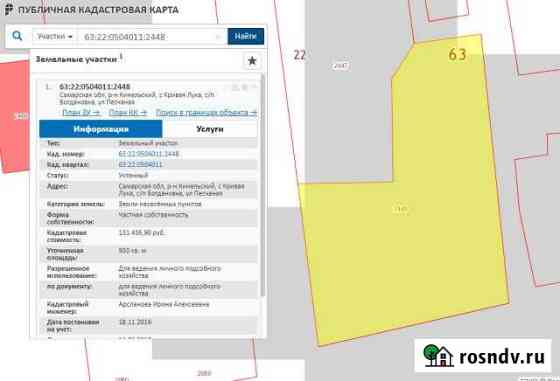The image size is (560, 381).
Task: Switch to the Услуги tab
Action: tap(210, 129)
